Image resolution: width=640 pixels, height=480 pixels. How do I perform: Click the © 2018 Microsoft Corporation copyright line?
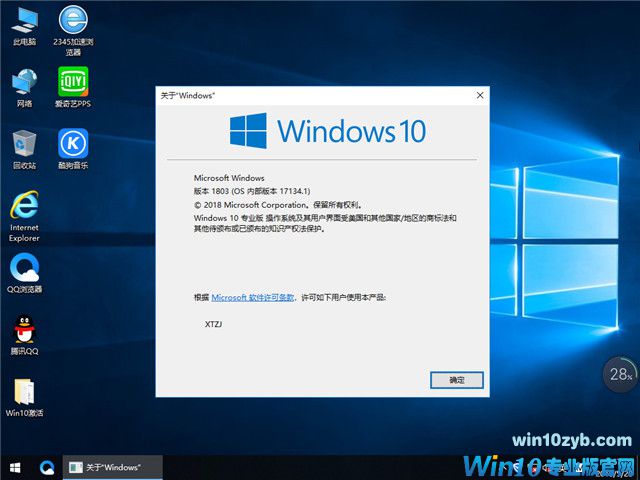(x=278, y=205)
